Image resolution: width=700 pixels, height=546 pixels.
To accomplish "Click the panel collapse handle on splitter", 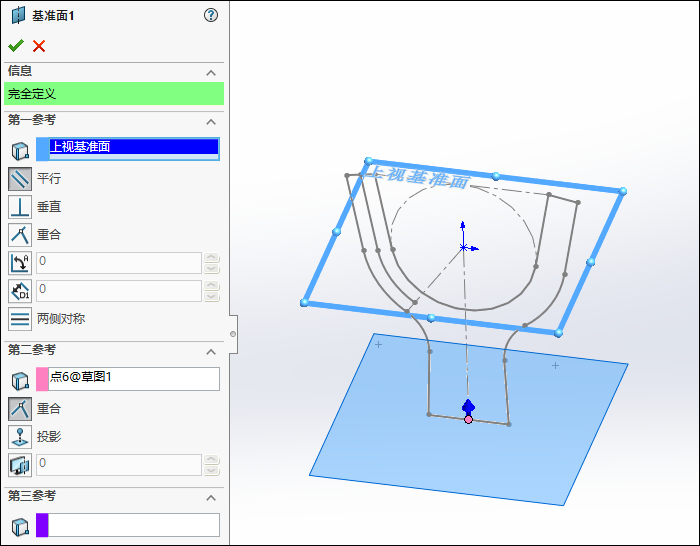I will (x=233, y=334).
